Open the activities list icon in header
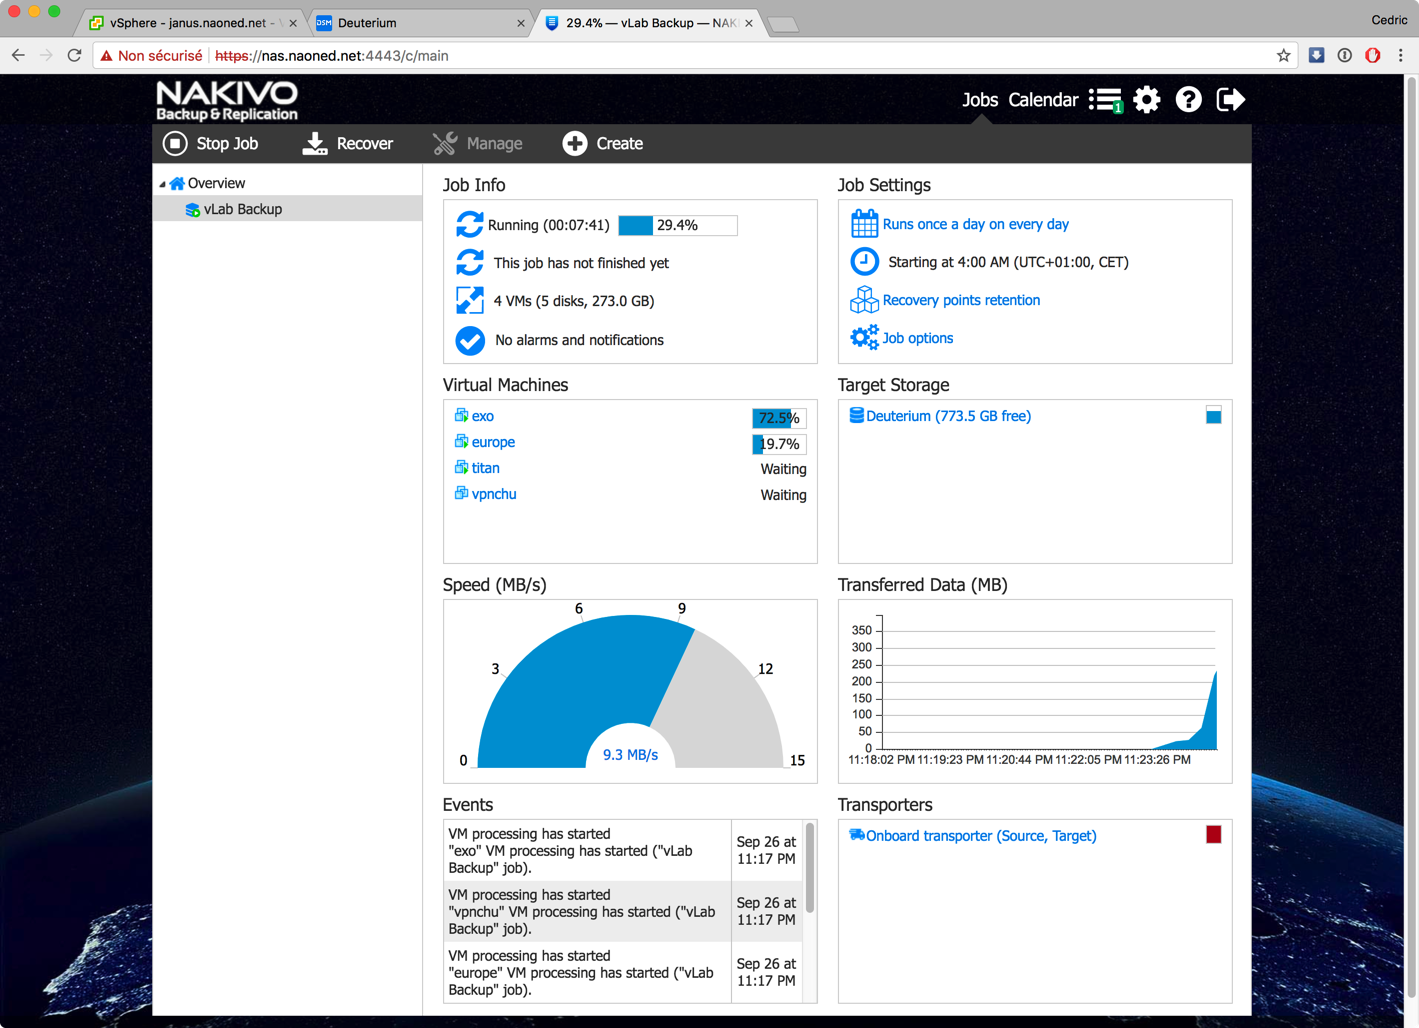 1105,100
